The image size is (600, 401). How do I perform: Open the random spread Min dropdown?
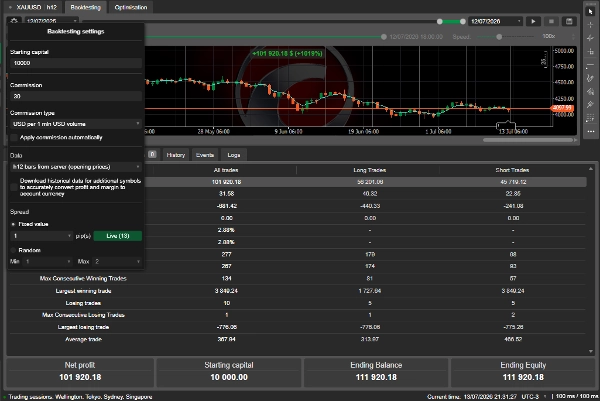[x=47, y=261]
